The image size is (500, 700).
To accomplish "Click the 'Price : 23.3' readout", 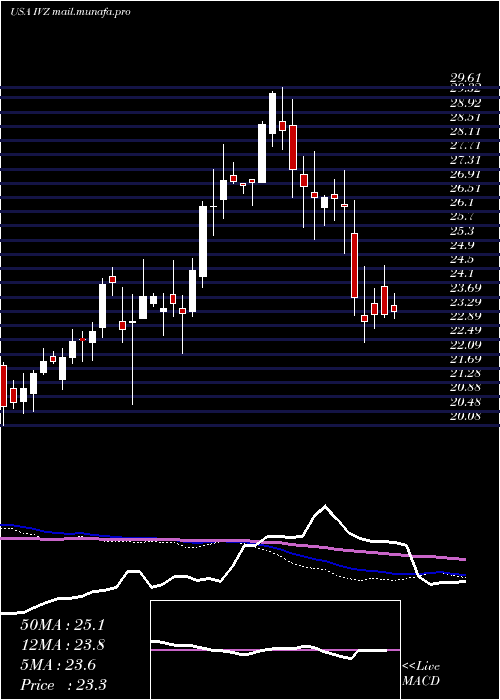I will coord(63,684).
